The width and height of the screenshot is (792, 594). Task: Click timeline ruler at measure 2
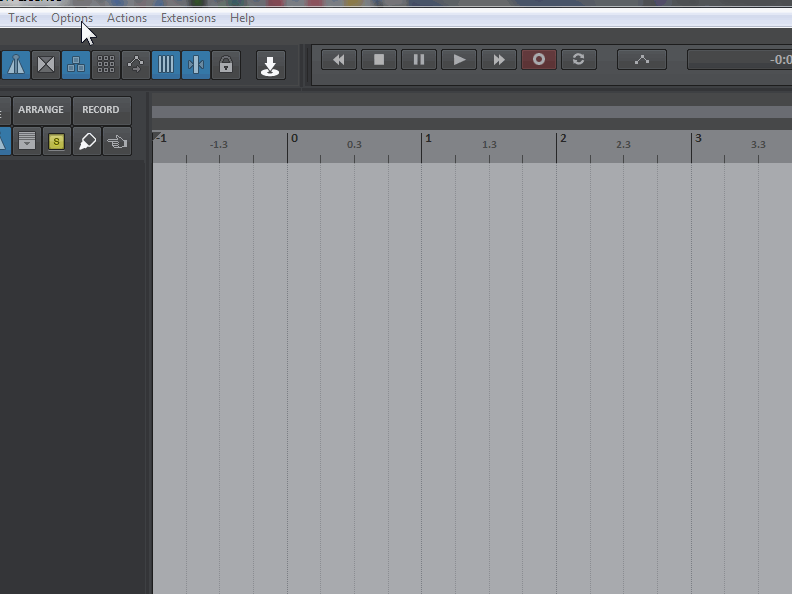tap(563, 138)
